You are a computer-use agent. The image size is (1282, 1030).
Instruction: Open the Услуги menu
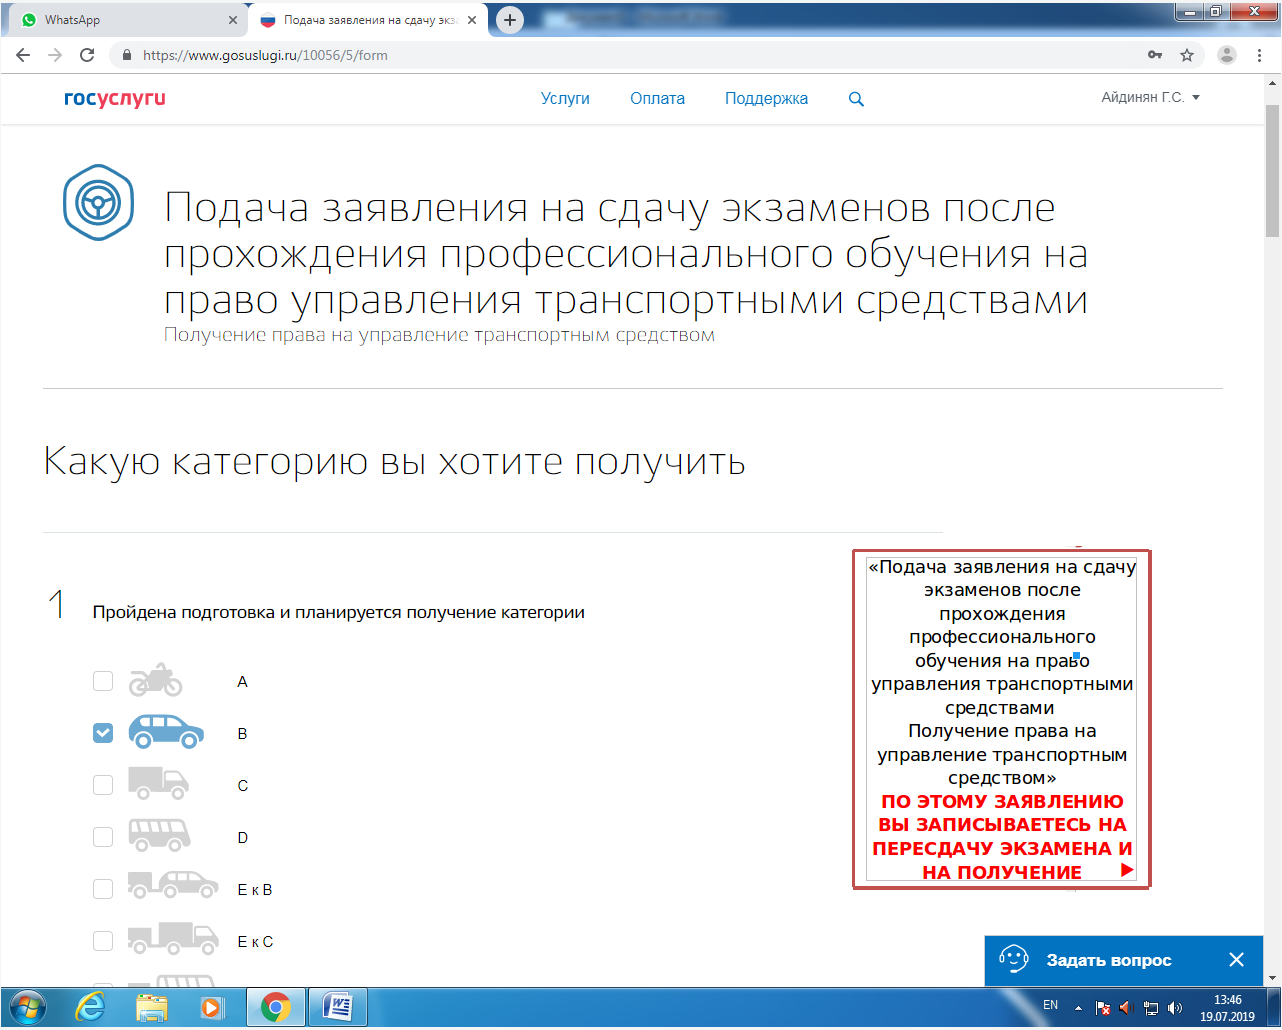pos(565,98)
